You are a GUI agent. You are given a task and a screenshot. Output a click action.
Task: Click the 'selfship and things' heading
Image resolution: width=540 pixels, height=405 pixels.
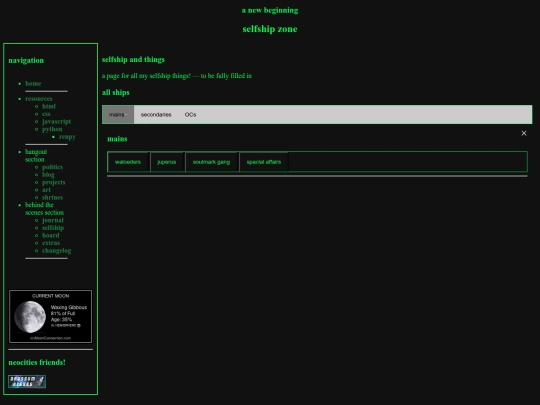(x=133, y=60)
